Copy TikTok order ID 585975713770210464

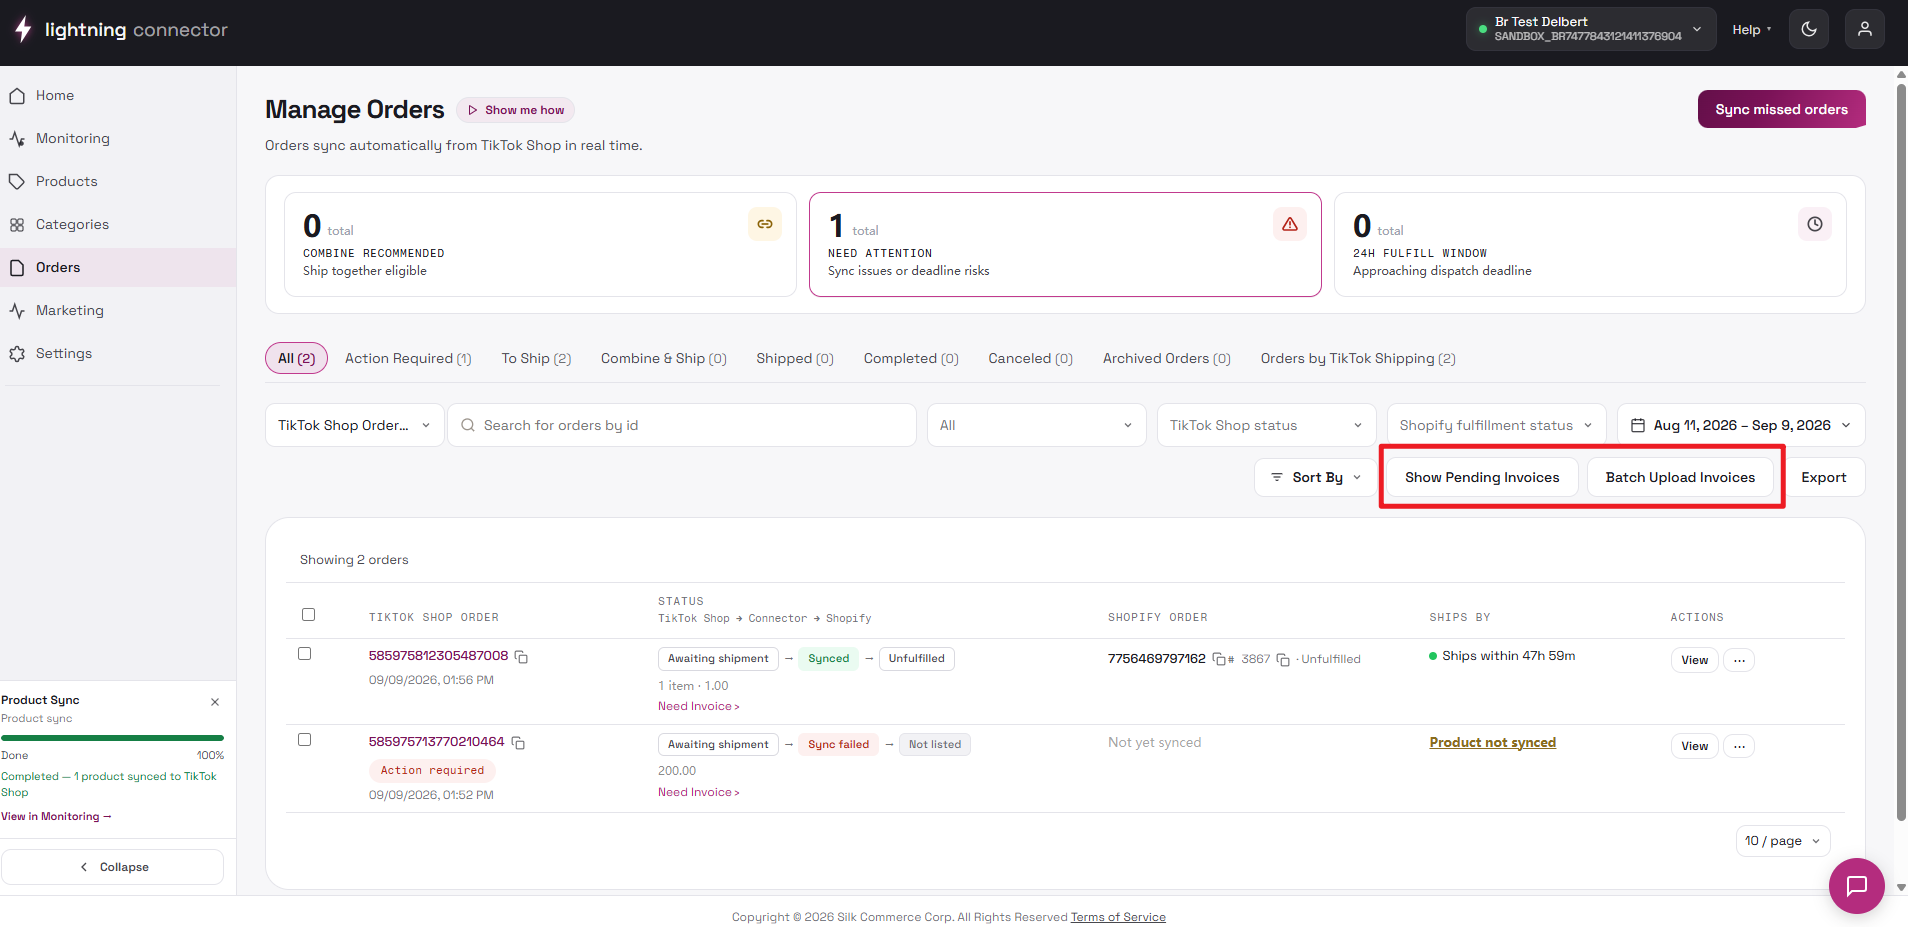(x=518, y=743)
